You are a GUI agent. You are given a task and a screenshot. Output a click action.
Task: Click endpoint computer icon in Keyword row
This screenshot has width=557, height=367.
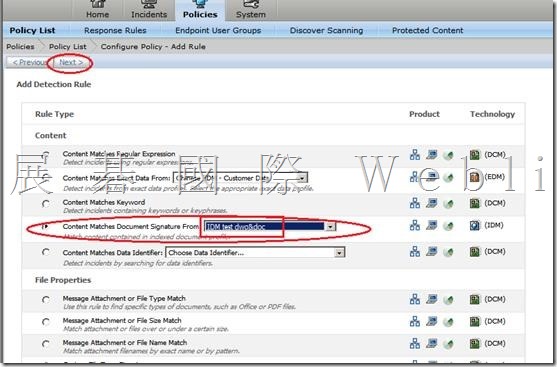(432, 203)
